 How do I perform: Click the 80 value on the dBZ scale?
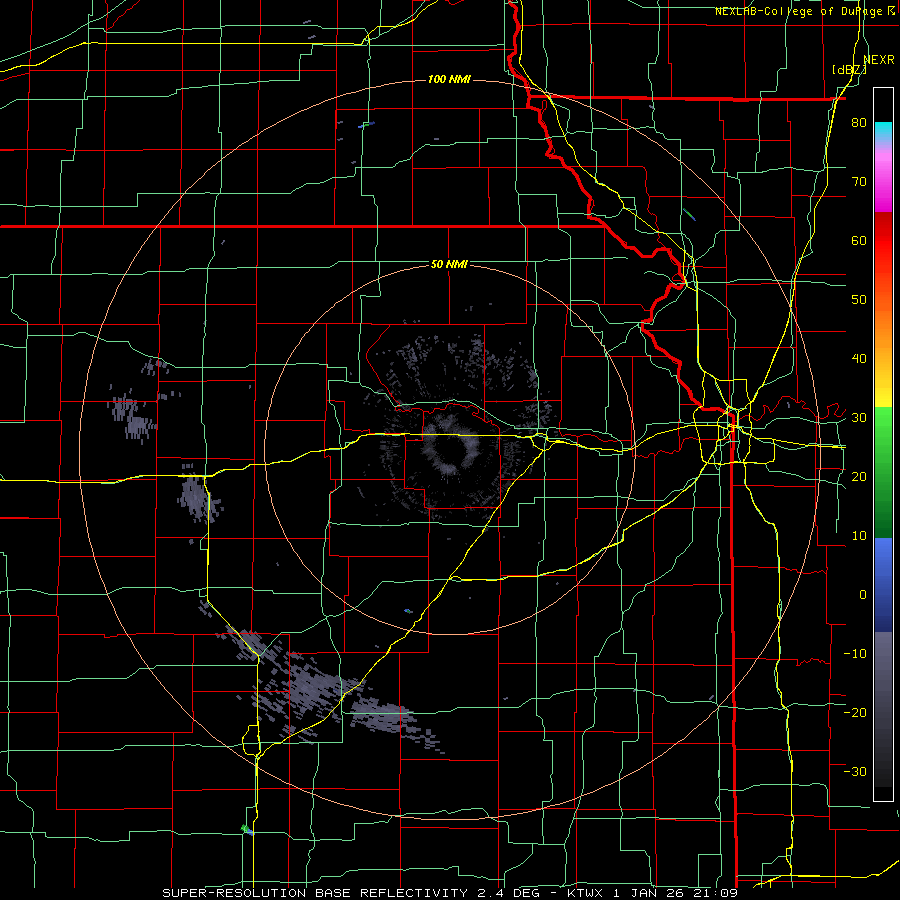(859, 123)
